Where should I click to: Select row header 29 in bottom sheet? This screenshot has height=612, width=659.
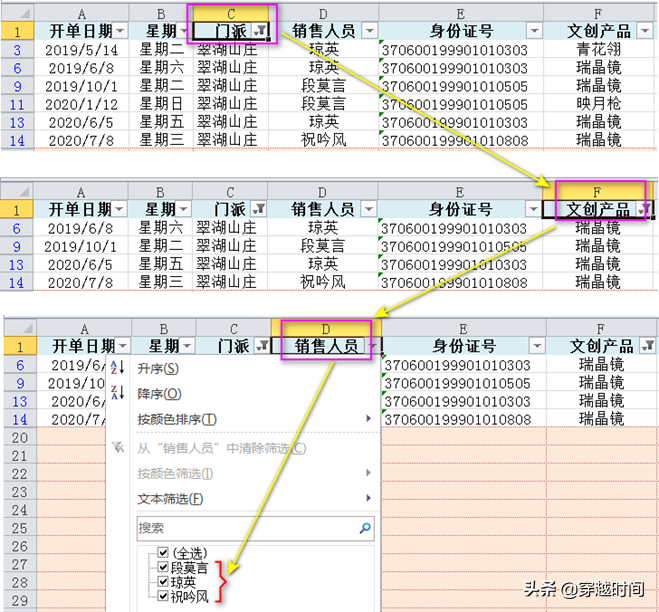click(20, 600)
